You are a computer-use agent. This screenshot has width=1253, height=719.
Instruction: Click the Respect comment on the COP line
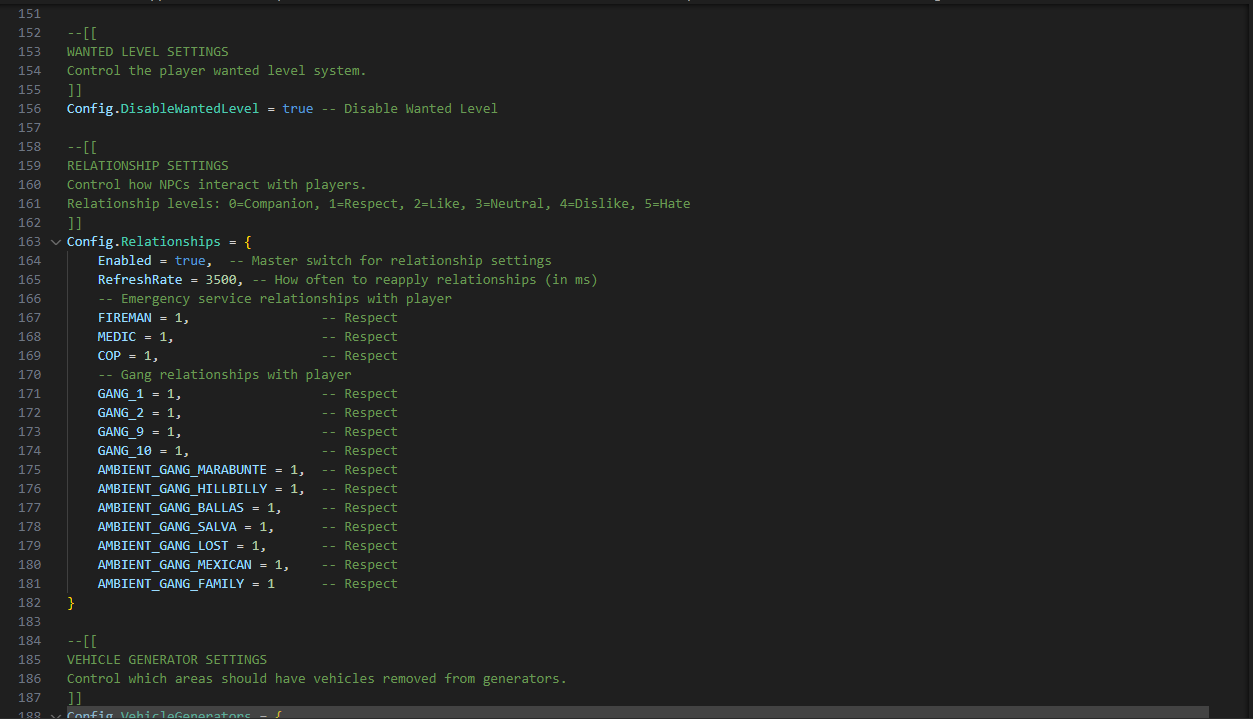[x=360, y=356]
